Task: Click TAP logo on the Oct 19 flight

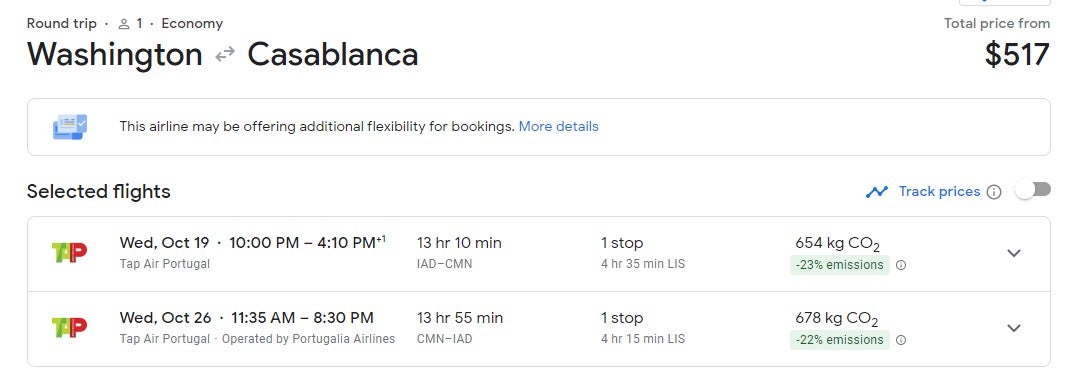Action: [x=69, y=252]
